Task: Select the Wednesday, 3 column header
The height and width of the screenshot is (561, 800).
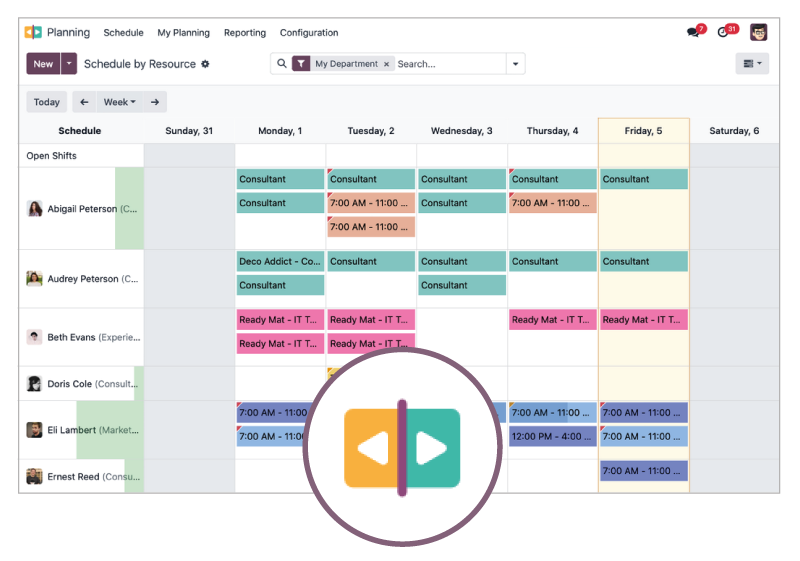Action: point(462,131)
